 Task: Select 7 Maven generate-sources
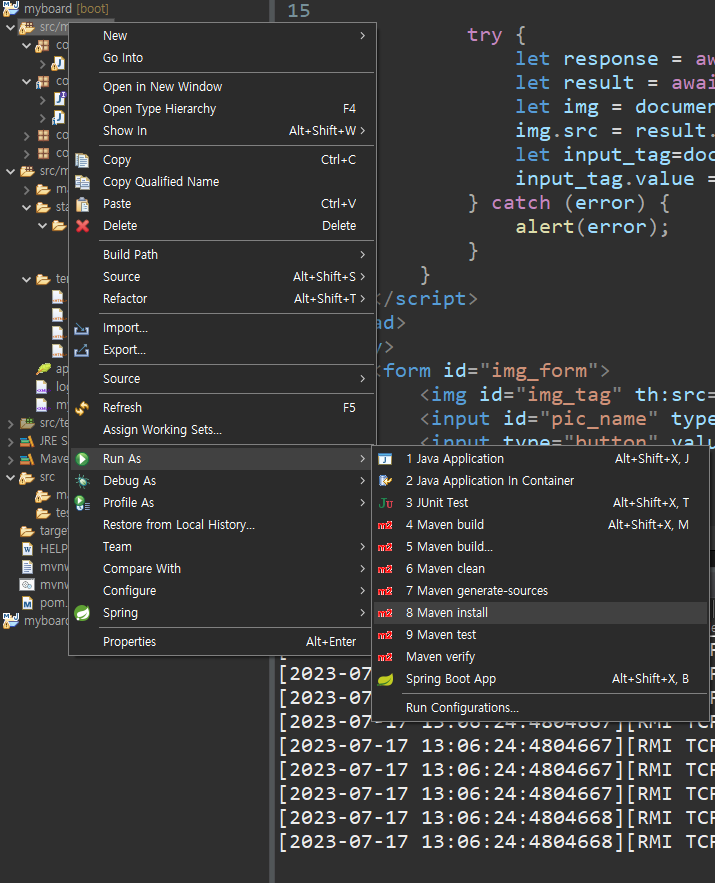click(540, 591)
